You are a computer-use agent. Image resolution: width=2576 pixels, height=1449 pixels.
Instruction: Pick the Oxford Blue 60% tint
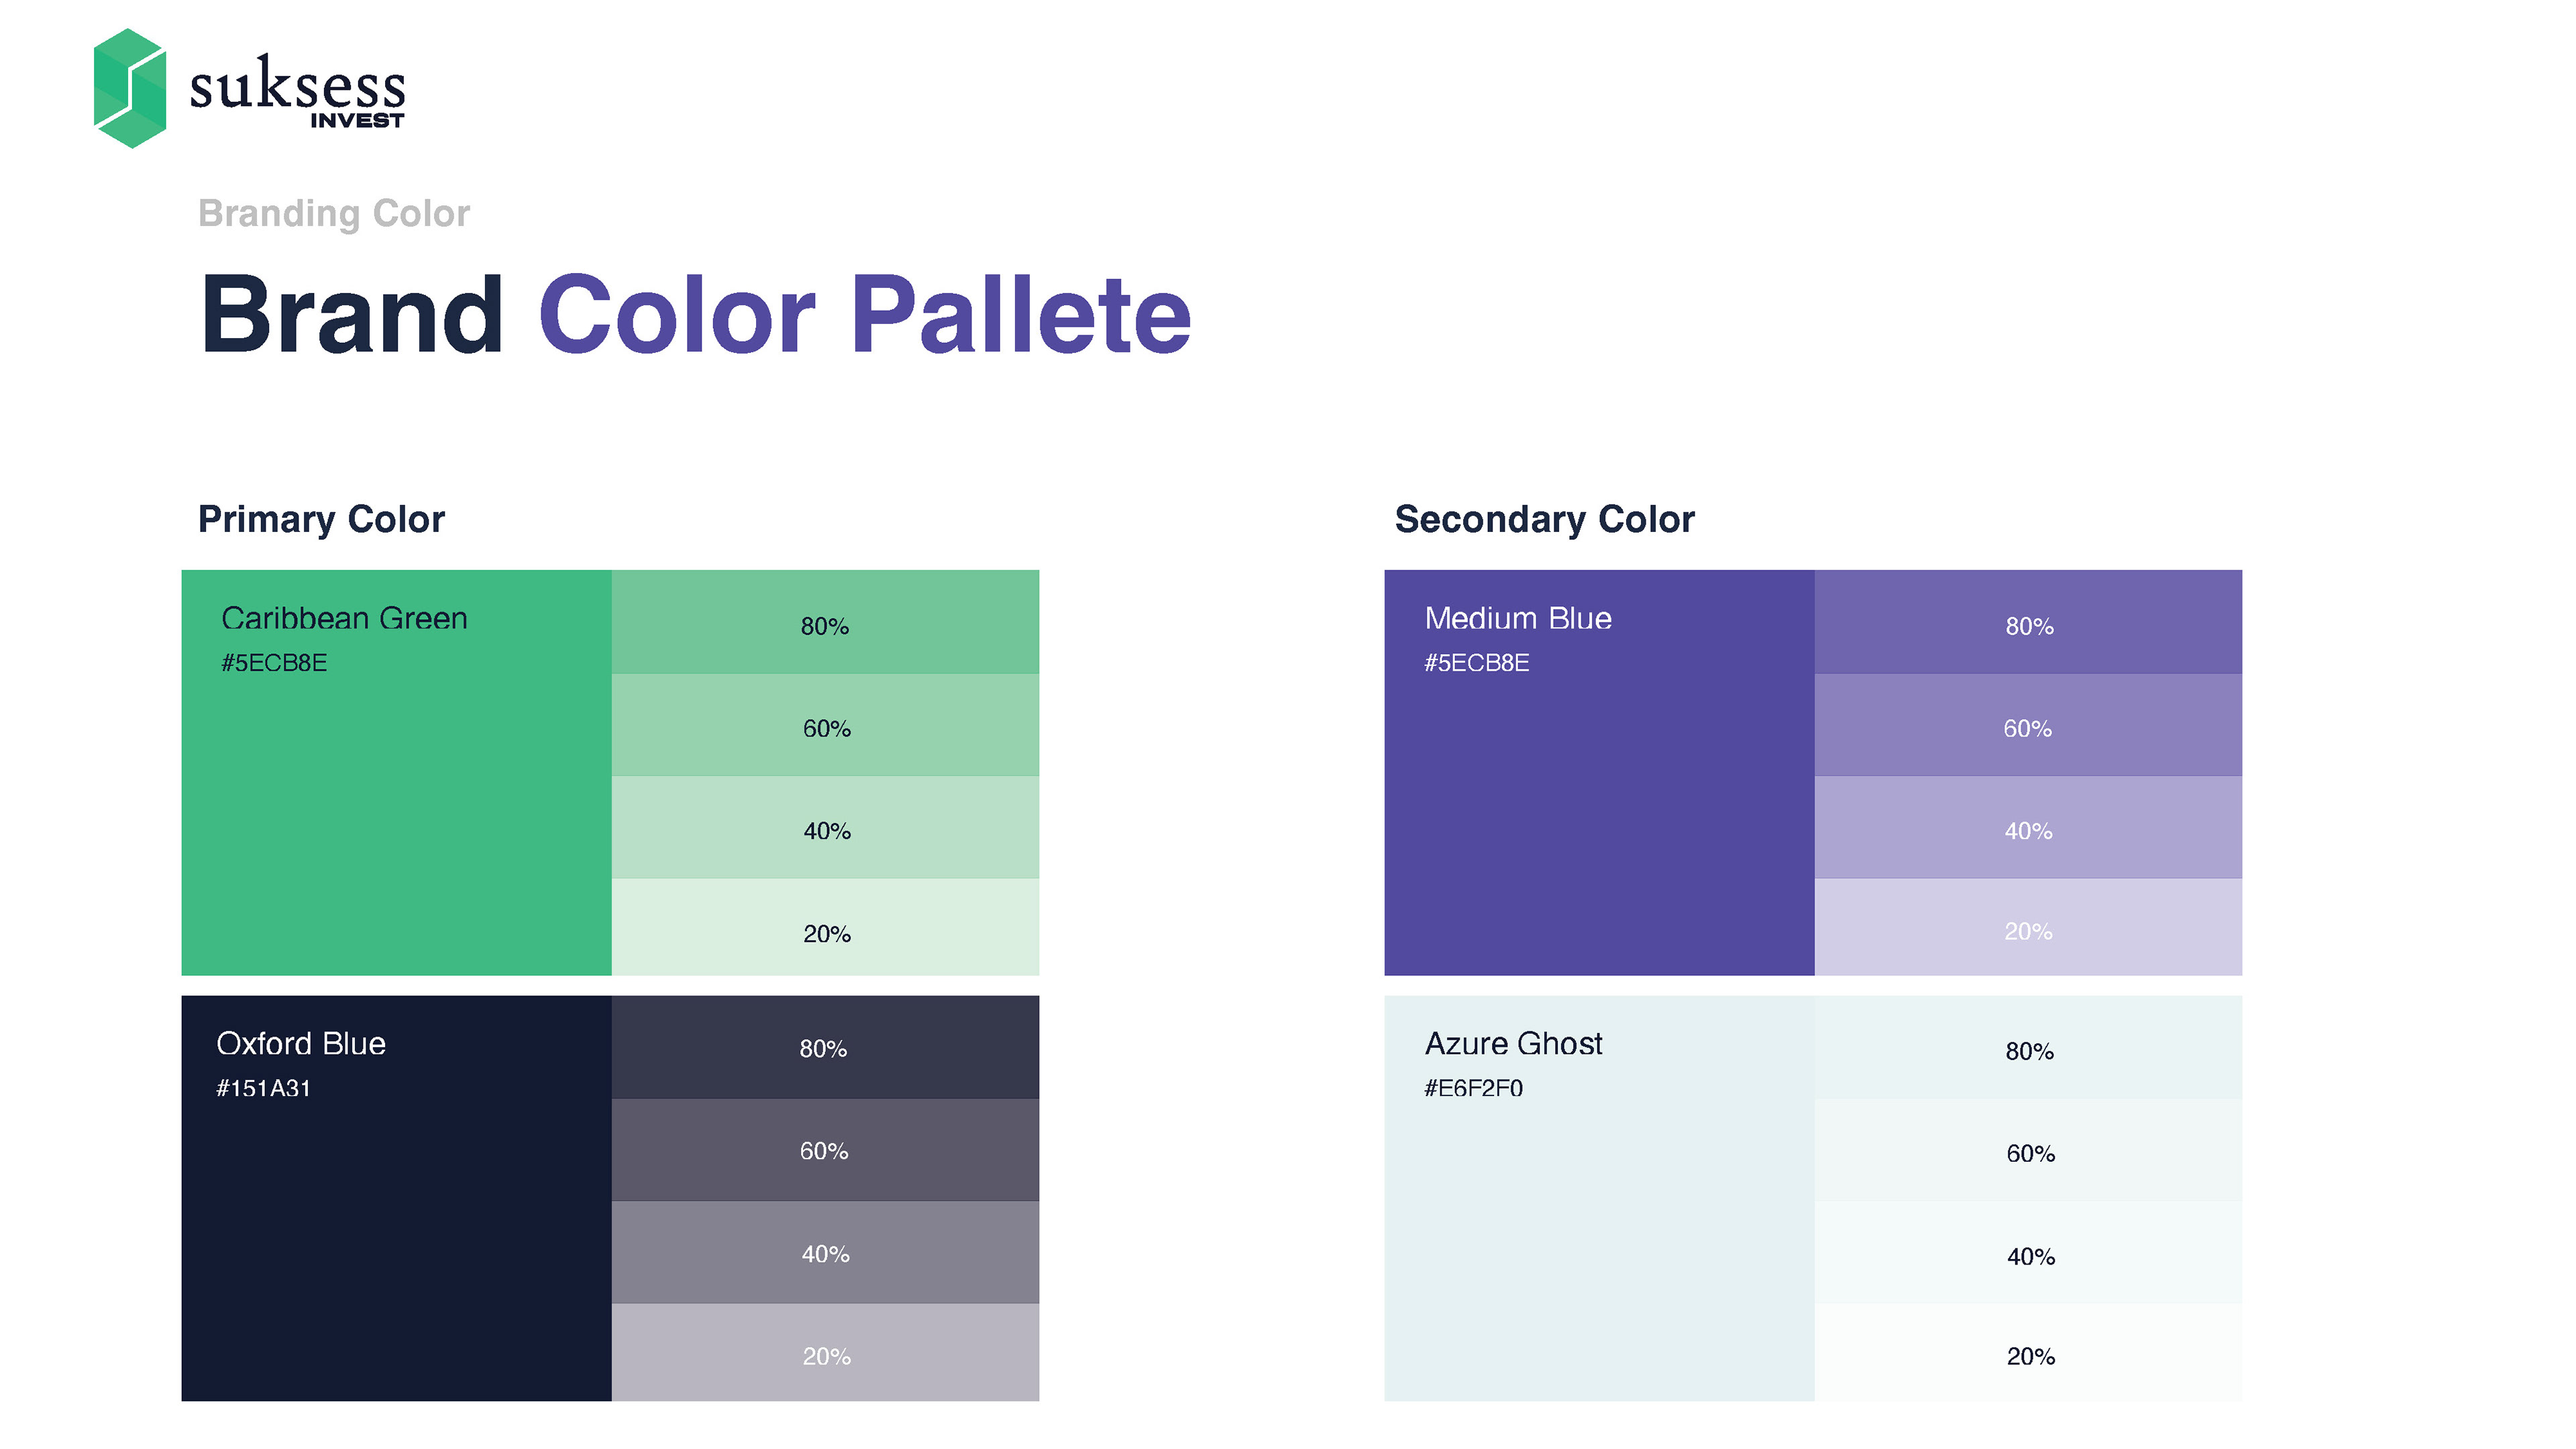click(825, 1150)
